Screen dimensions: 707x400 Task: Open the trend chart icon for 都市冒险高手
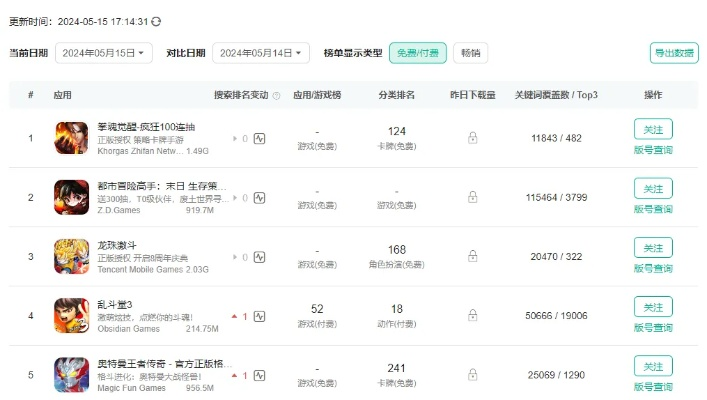point(259,198)
